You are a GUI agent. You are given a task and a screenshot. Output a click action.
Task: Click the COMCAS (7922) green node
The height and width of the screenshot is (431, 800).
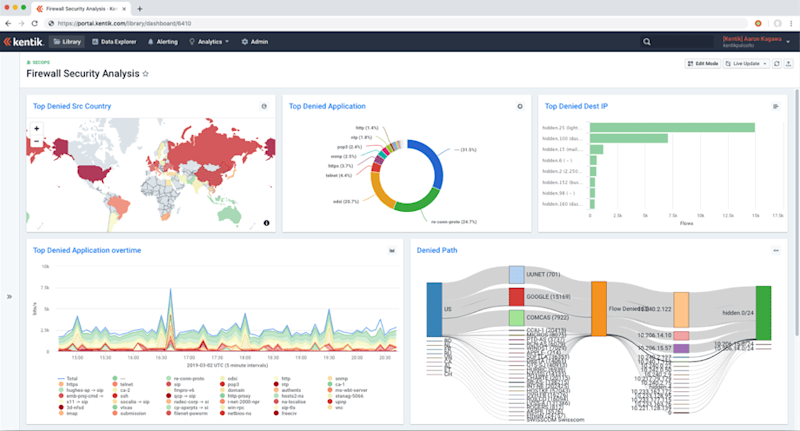516,318
